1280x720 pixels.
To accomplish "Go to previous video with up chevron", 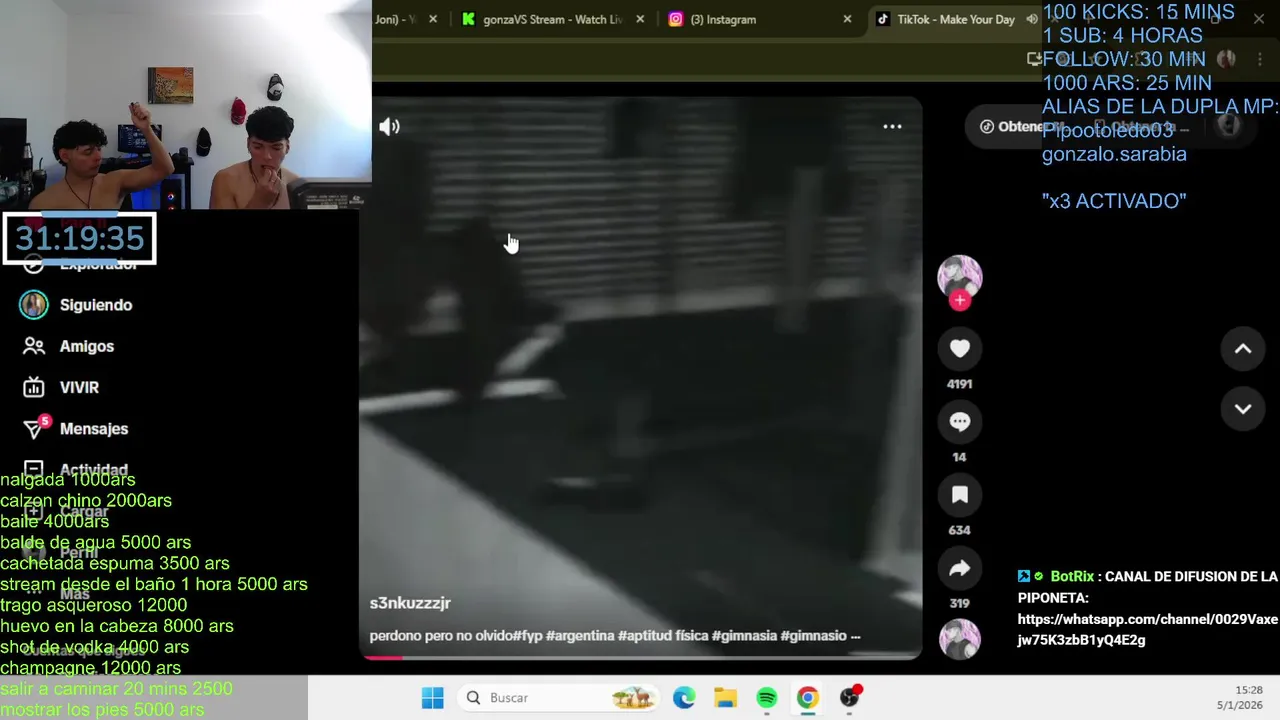I will coord(1243,349).
